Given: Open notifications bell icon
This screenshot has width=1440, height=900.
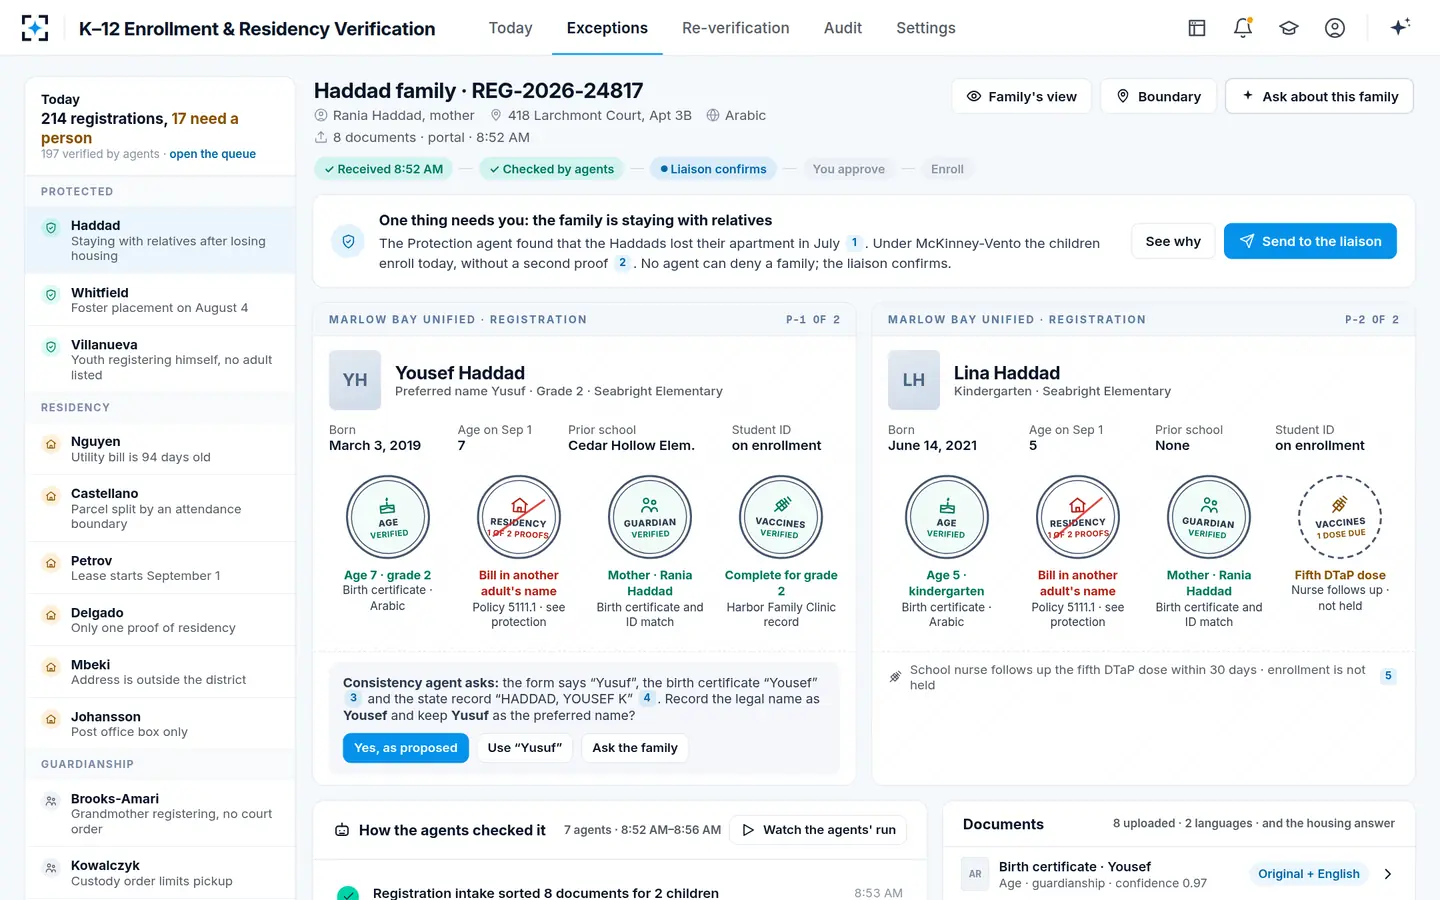Looking at the screenshot, I should (x=1243, y=28).
